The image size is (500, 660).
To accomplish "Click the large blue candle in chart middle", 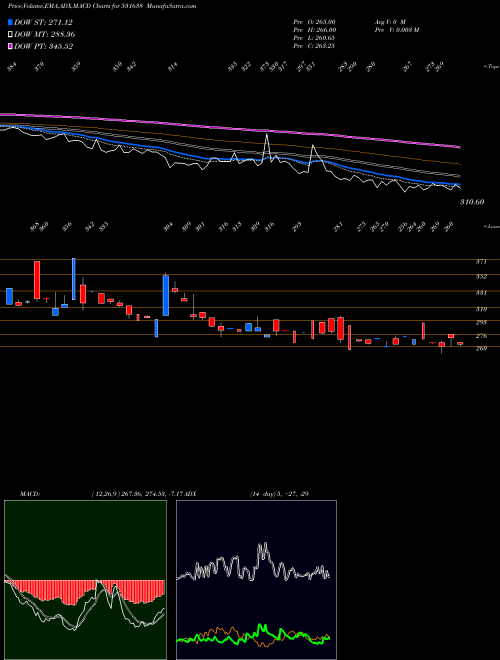I will pyautogui.click(x=166, y=295).
